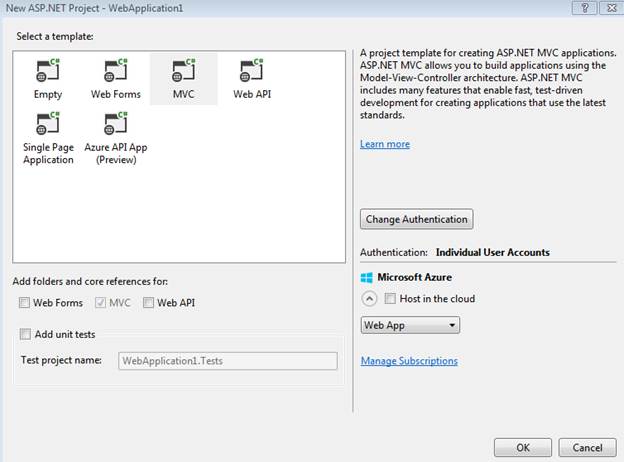Open the Learn more link

385,144
